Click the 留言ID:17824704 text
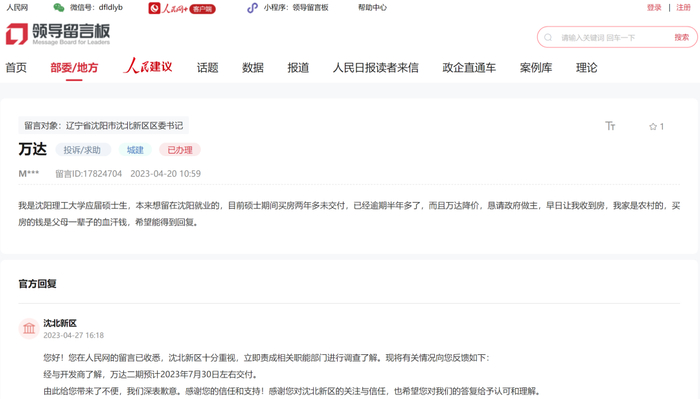This screenshot has height=399, width=700. (88, 174)
